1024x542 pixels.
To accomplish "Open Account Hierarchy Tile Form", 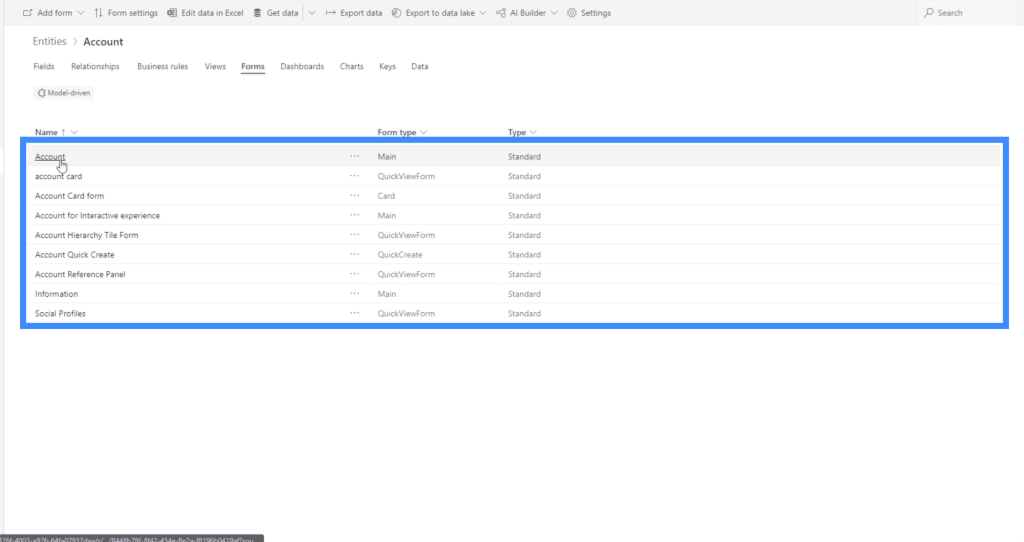I will (87, 235).
